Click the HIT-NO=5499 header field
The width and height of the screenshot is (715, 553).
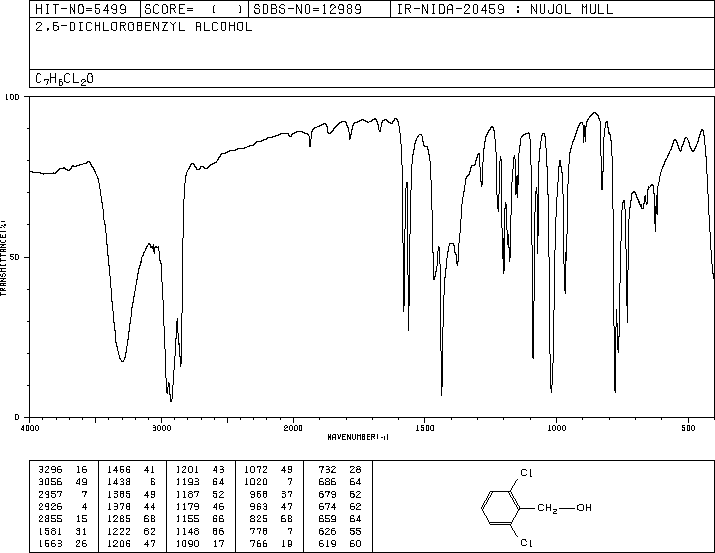pyautogui.click(x=81, y=9)
